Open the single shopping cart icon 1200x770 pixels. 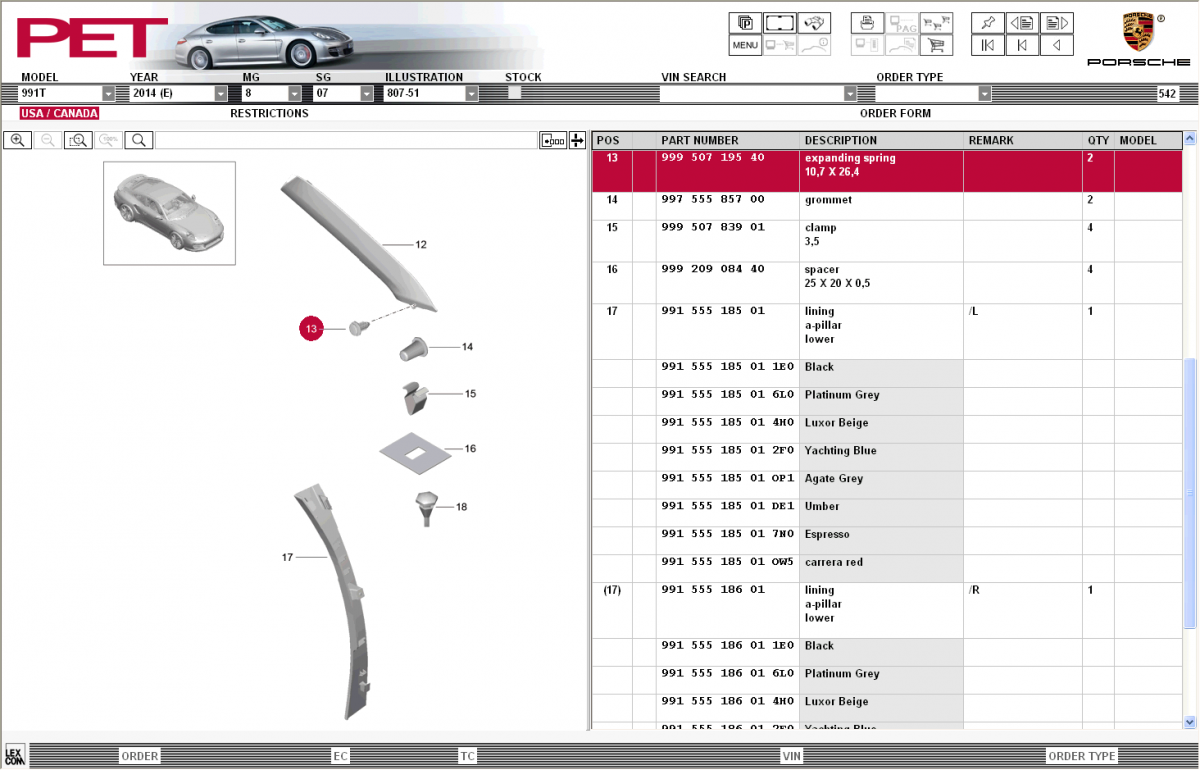pyautogui.click(x=936, y=46)
